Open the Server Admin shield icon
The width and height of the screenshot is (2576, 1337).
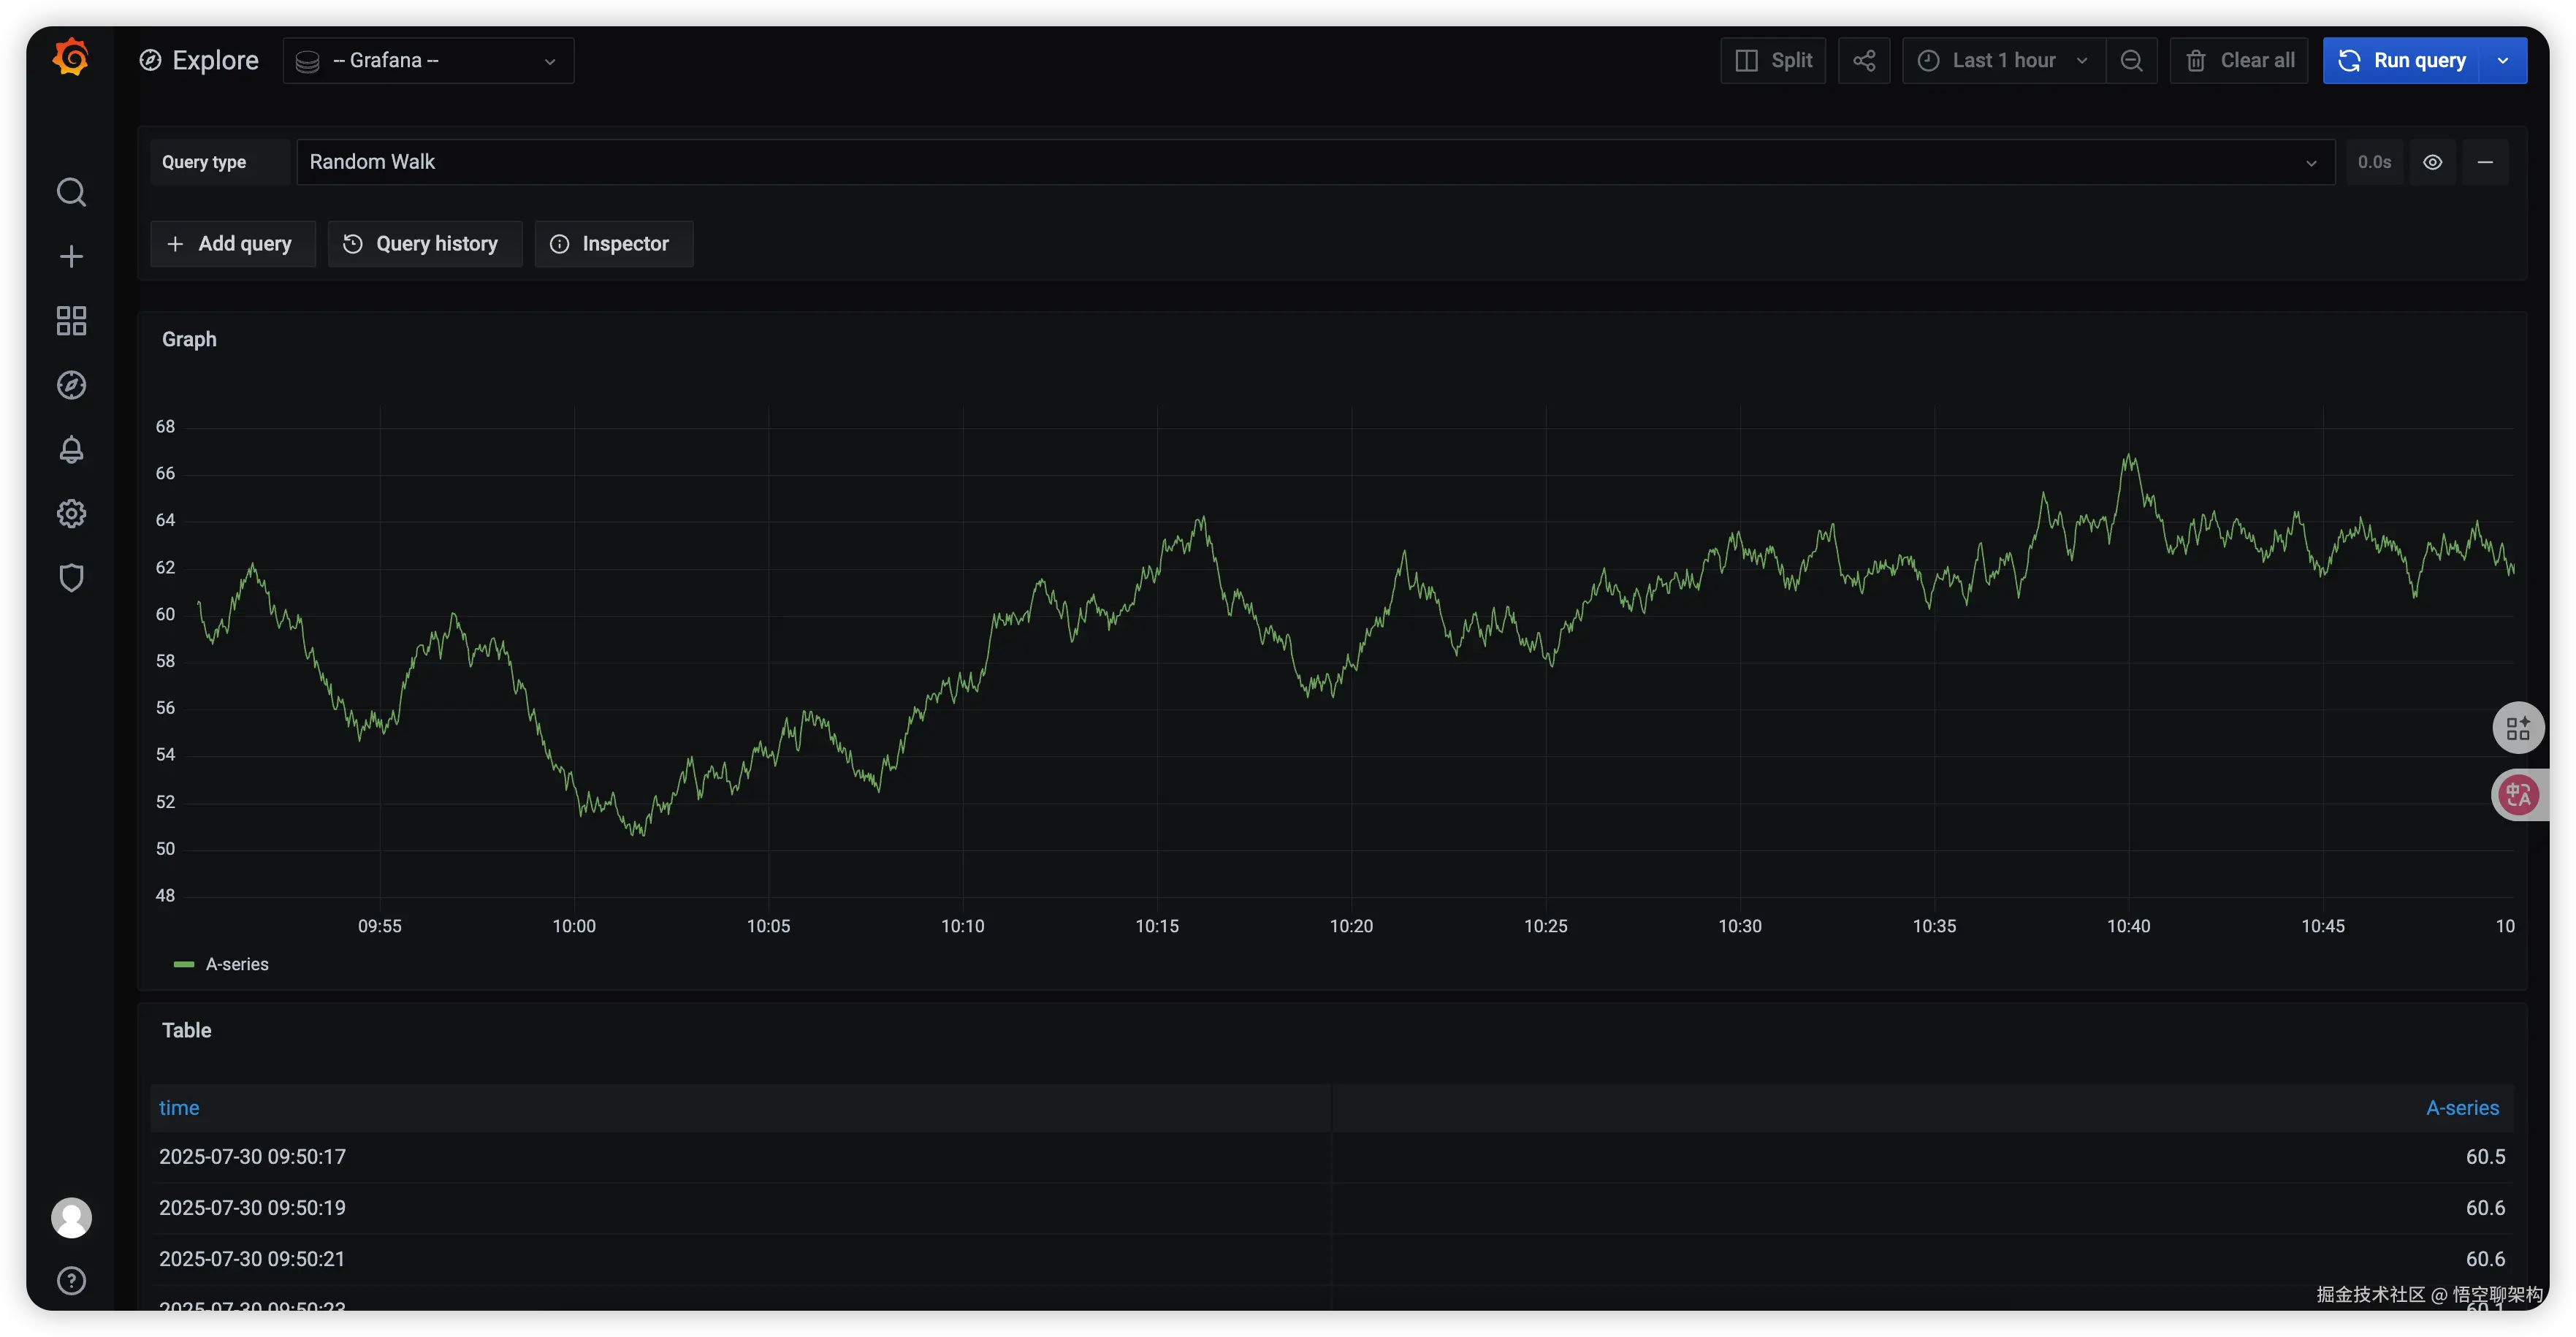pyautogui.click(x=71, y=578)
